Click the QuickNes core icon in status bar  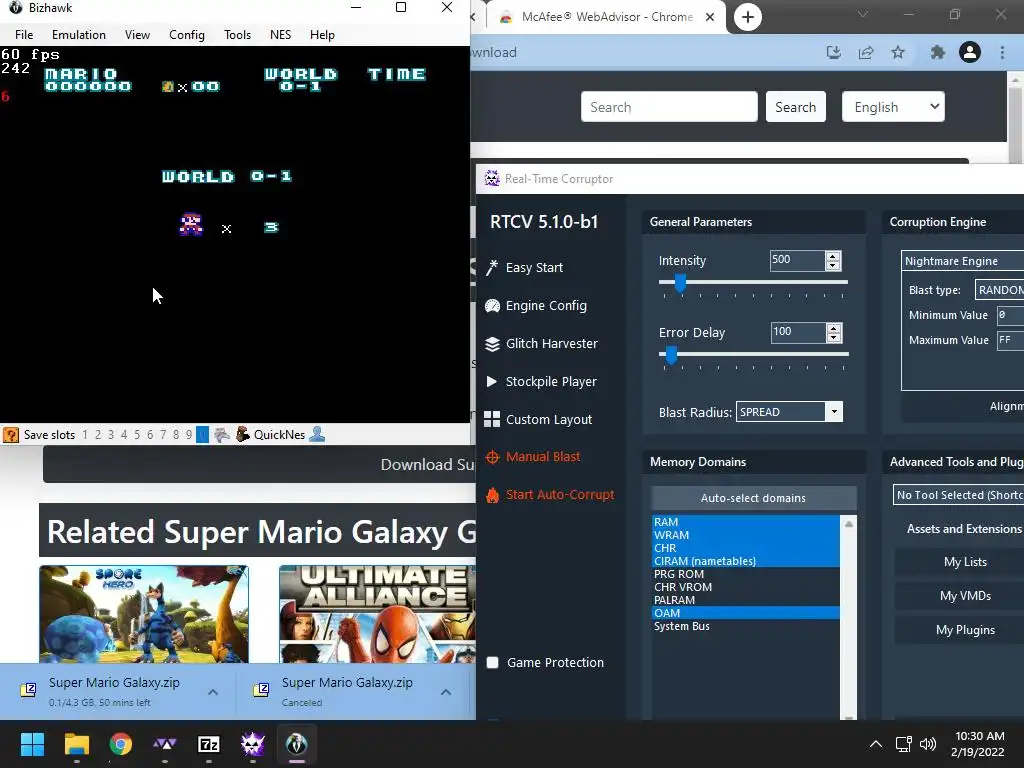[243, 435]
